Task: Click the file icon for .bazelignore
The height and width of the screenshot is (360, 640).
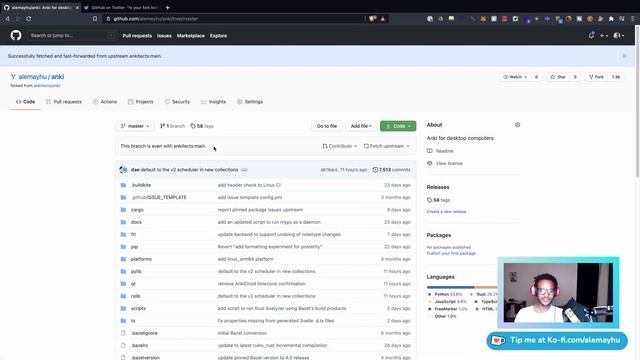Action: pyautogui.click(x=123, y=333)
